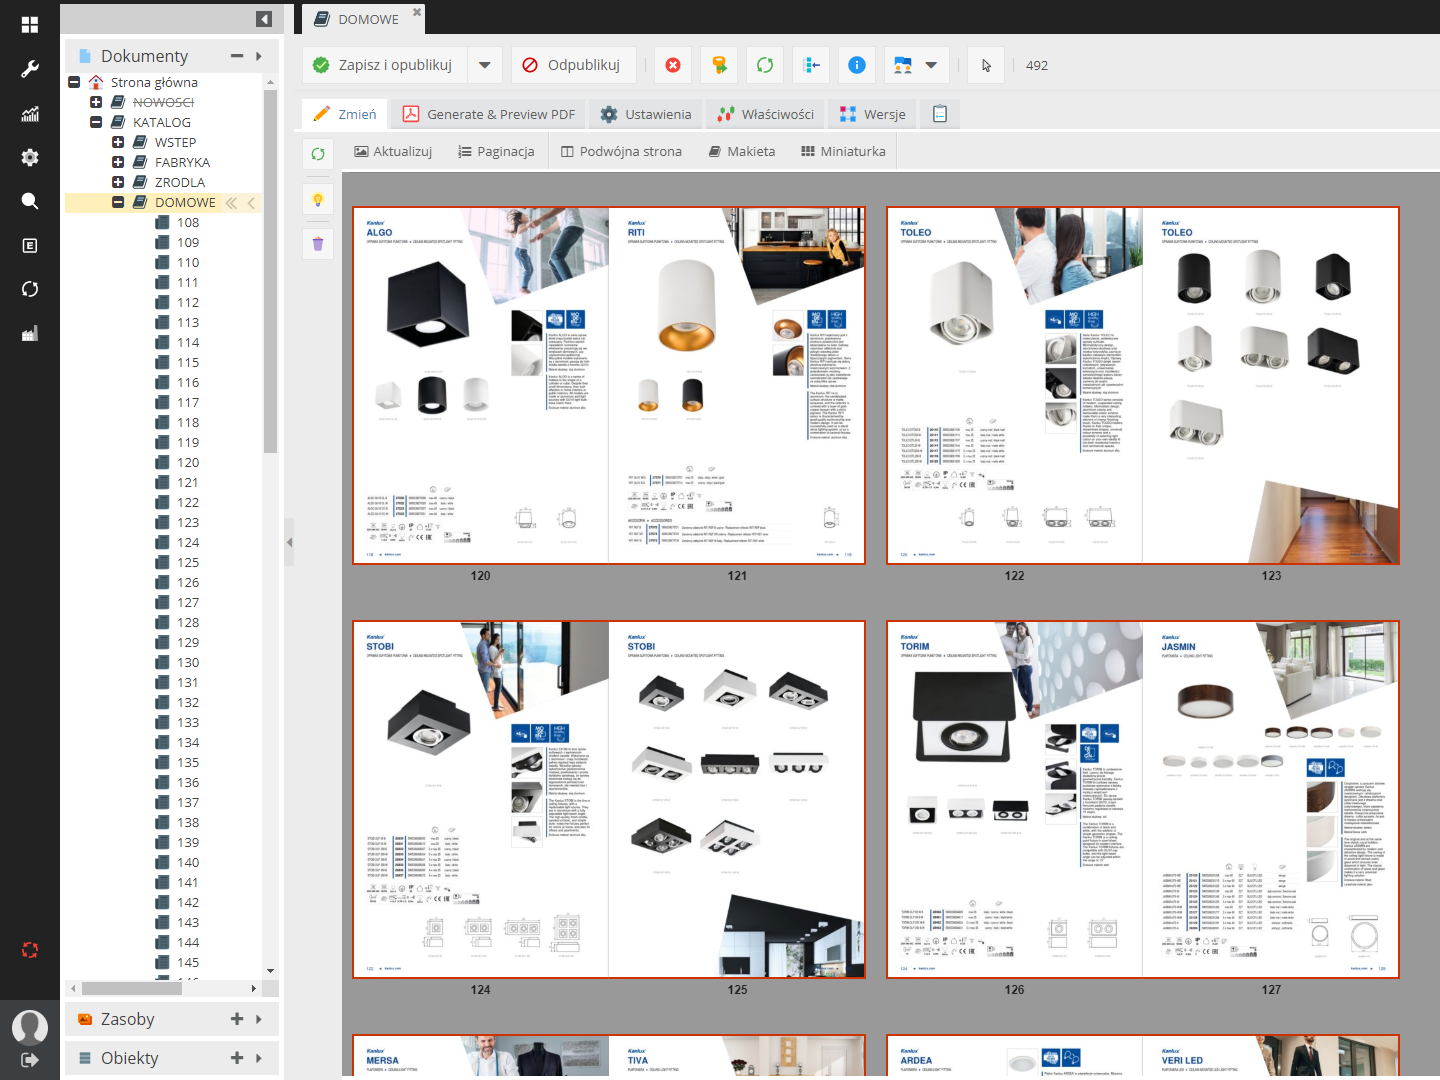This screenshot has width=1440, height=1080.
Task: Open the Wersje tab
Action: click(x=873, y=114)
